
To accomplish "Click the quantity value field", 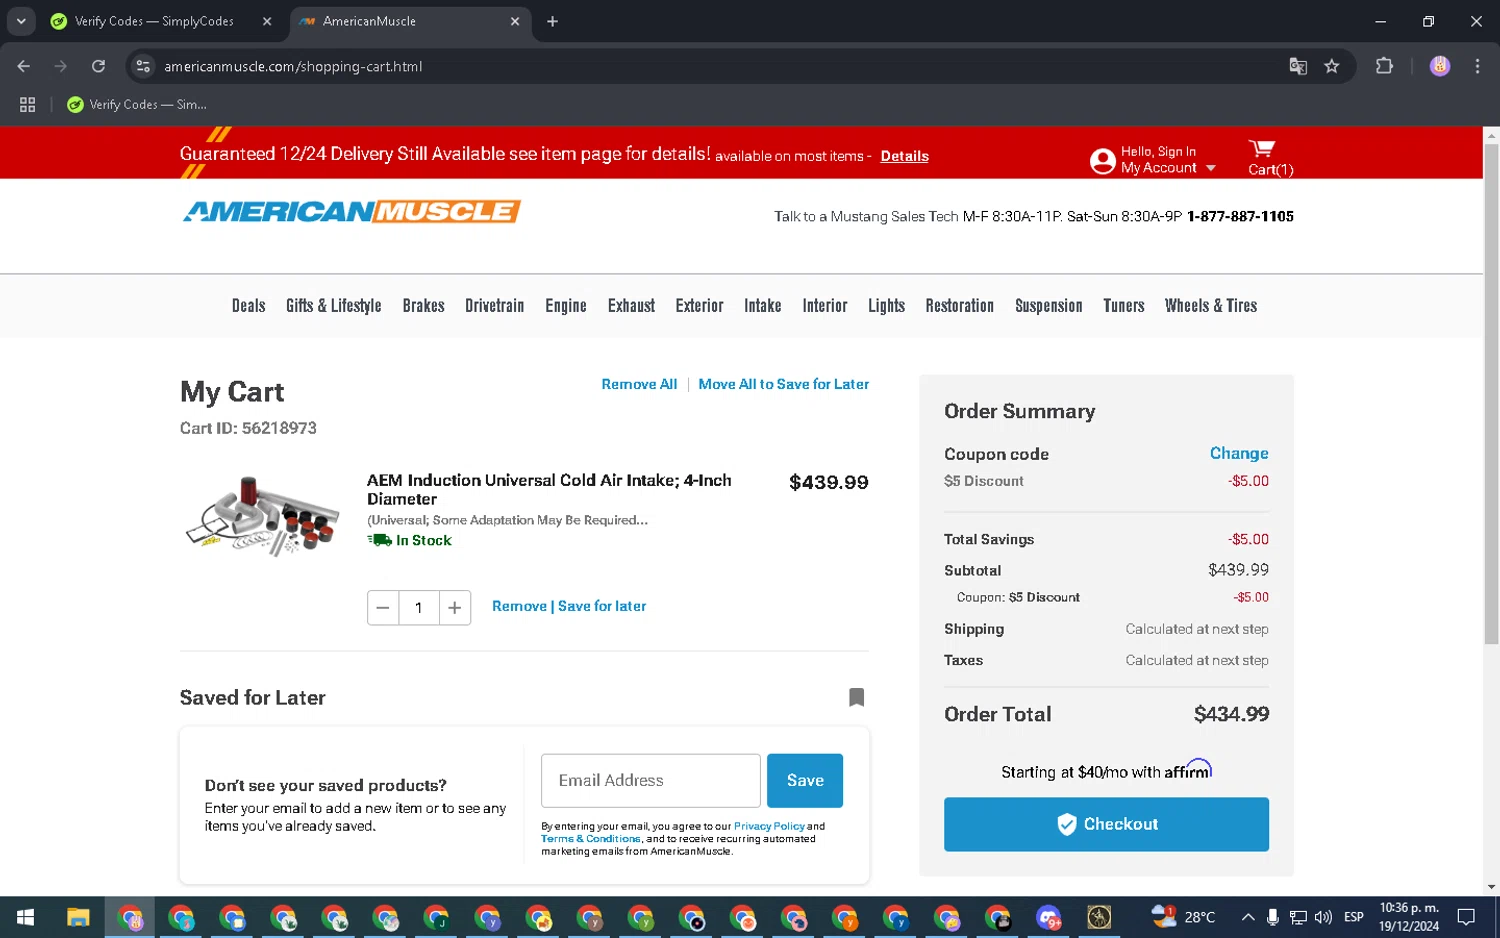I will pyautogui.click(x=418, y=607).
